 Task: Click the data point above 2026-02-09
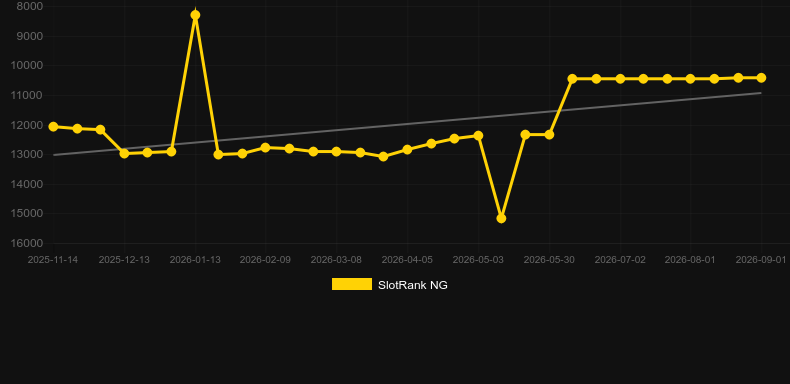(266, 148)
